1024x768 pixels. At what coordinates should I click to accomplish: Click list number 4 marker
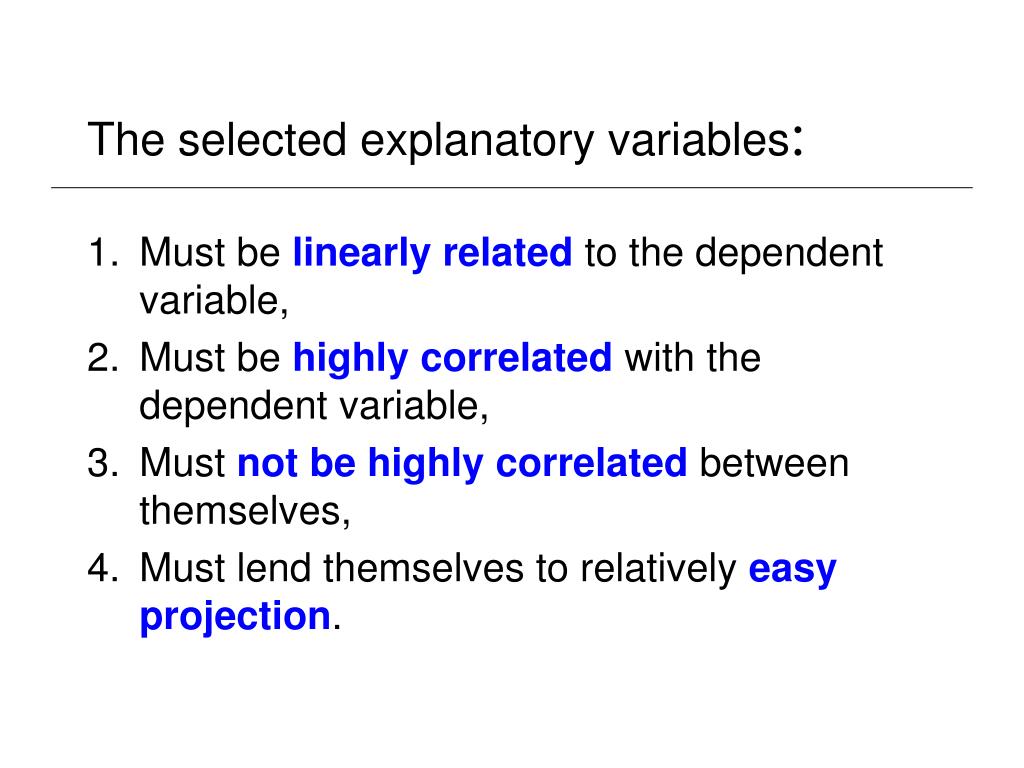[x=103, y=568]
